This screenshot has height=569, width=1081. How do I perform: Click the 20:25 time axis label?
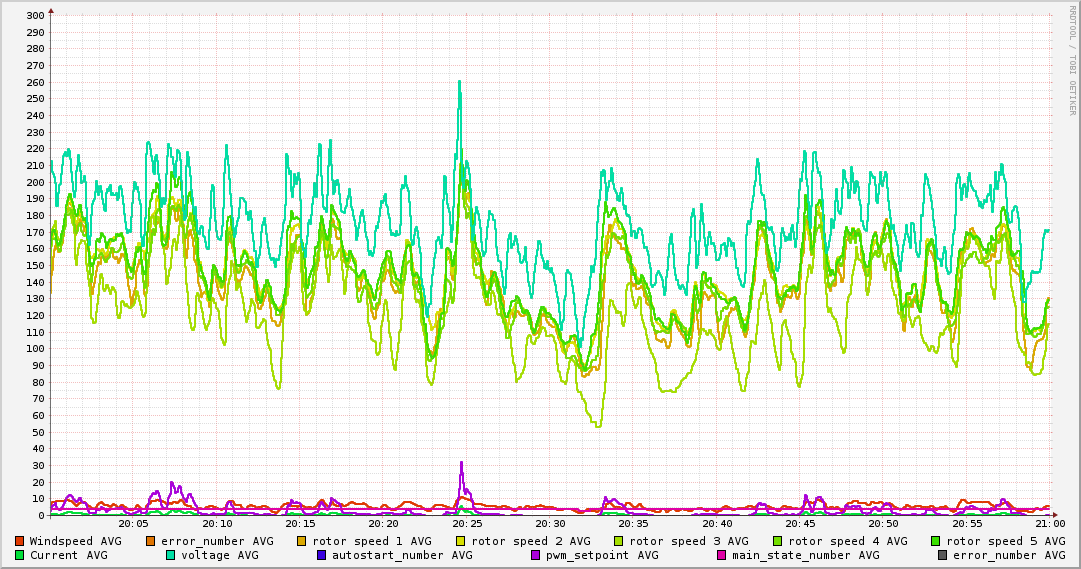pos(467,524)
